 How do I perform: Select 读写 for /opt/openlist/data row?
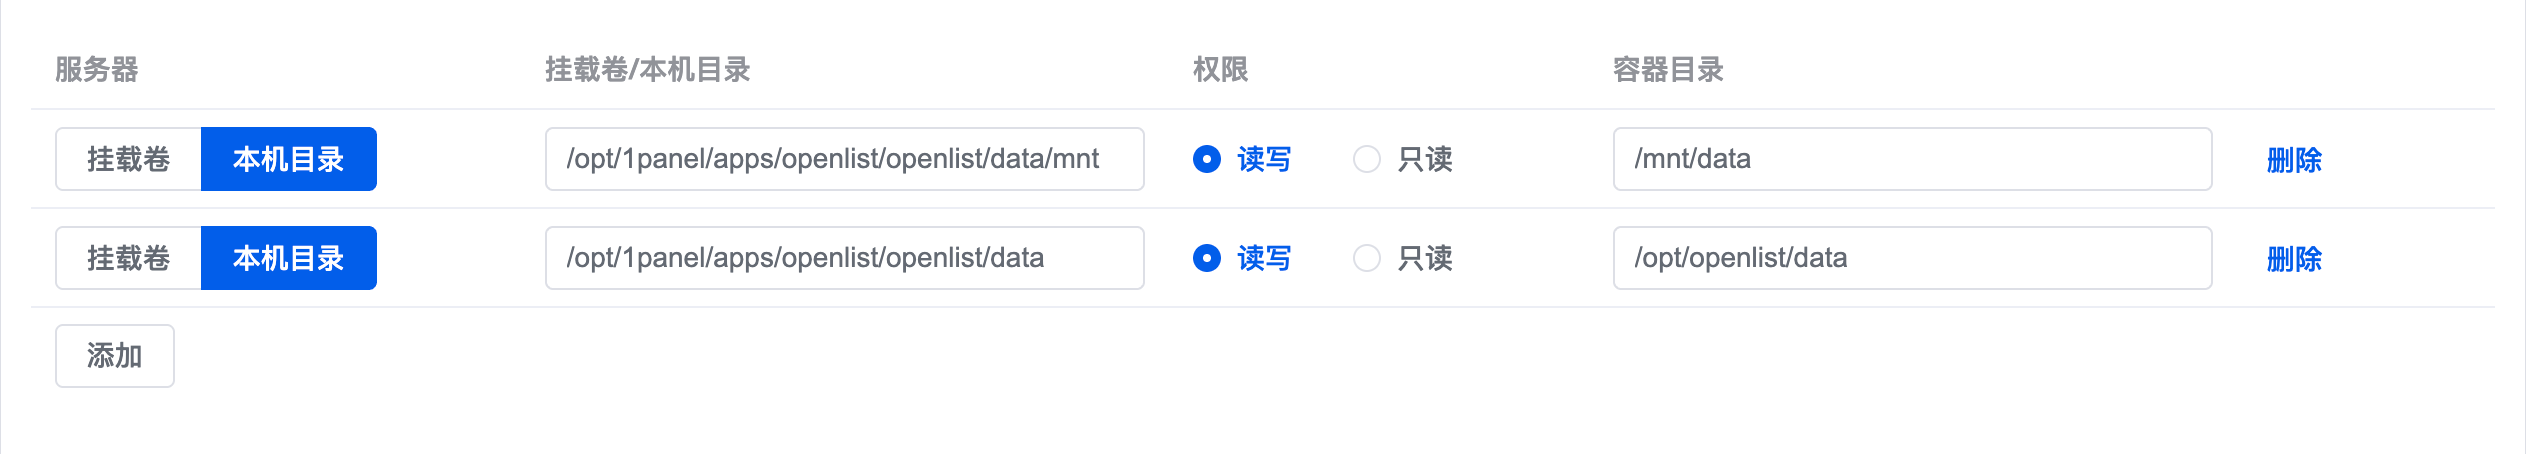tap(1207, 258)
